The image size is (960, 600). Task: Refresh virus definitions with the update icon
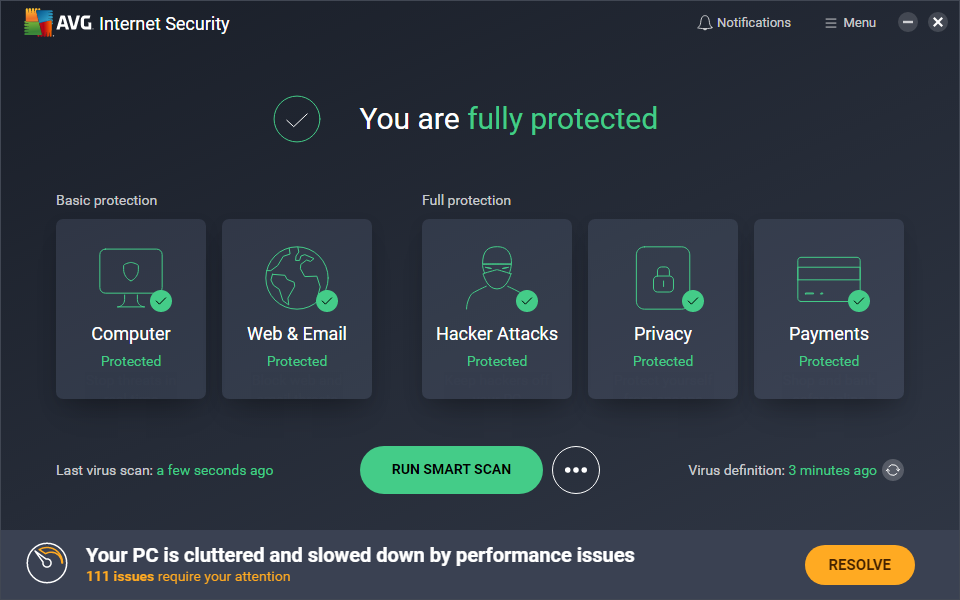tap(893, 470)
